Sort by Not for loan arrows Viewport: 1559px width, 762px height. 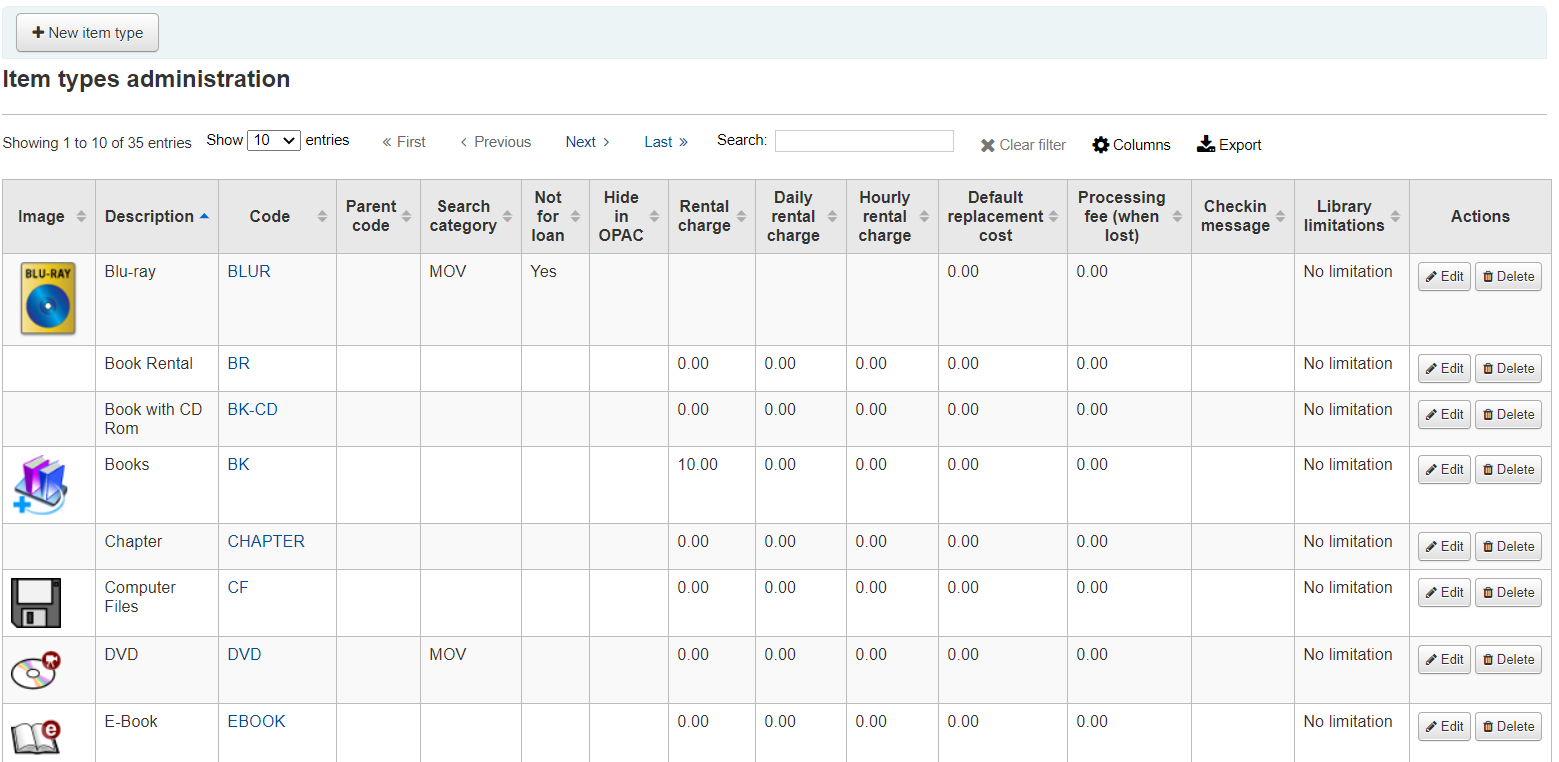[x=575, y=217]
